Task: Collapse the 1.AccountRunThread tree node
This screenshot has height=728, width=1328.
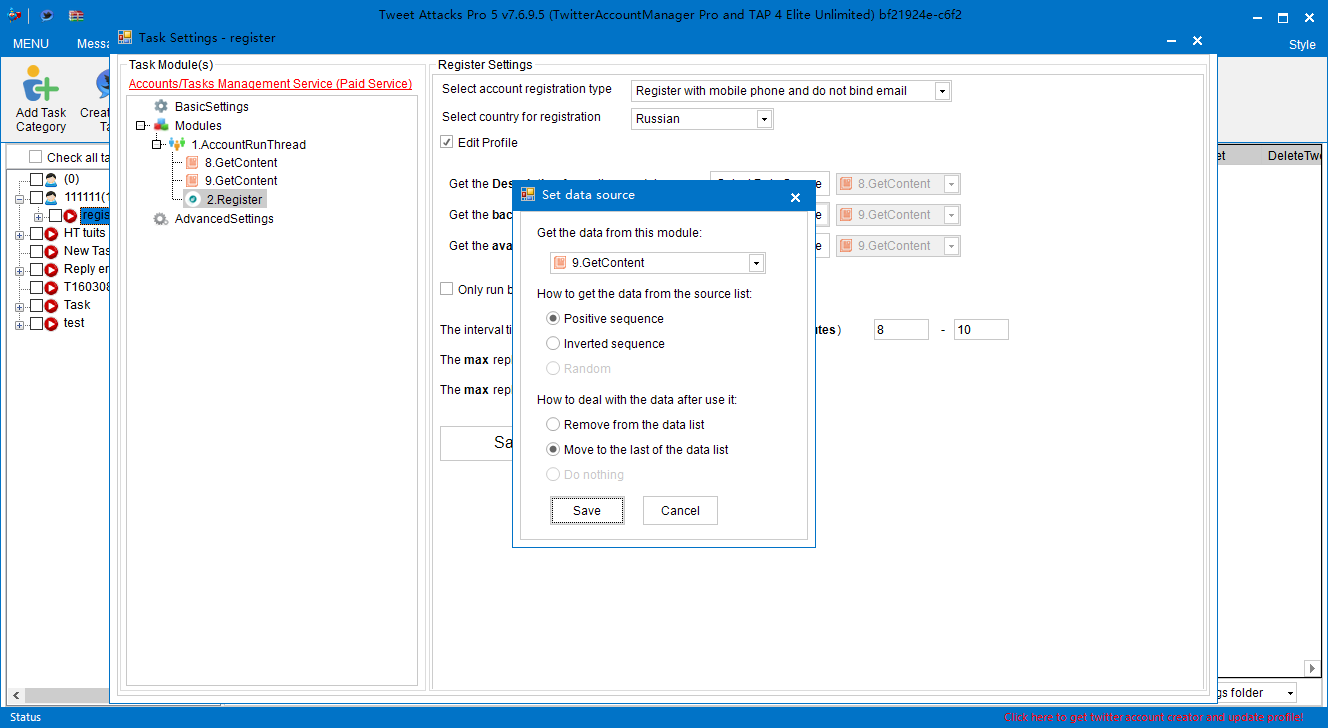Action: (156, 144)
